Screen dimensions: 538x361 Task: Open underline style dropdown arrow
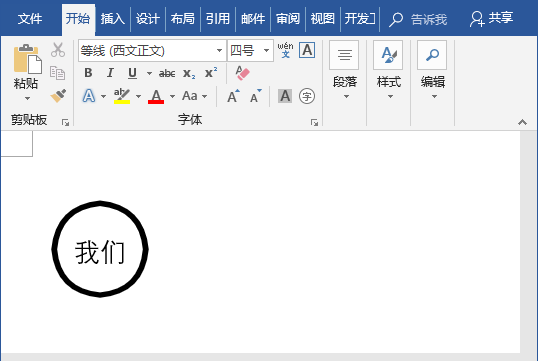click(149, 73)
